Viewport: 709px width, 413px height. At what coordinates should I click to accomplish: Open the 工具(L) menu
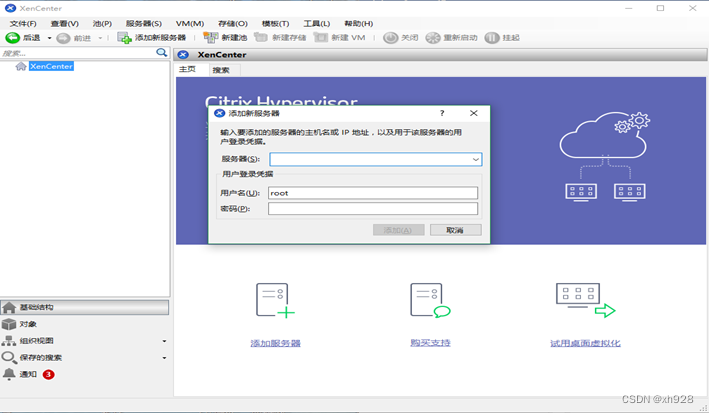click(317, 24)
